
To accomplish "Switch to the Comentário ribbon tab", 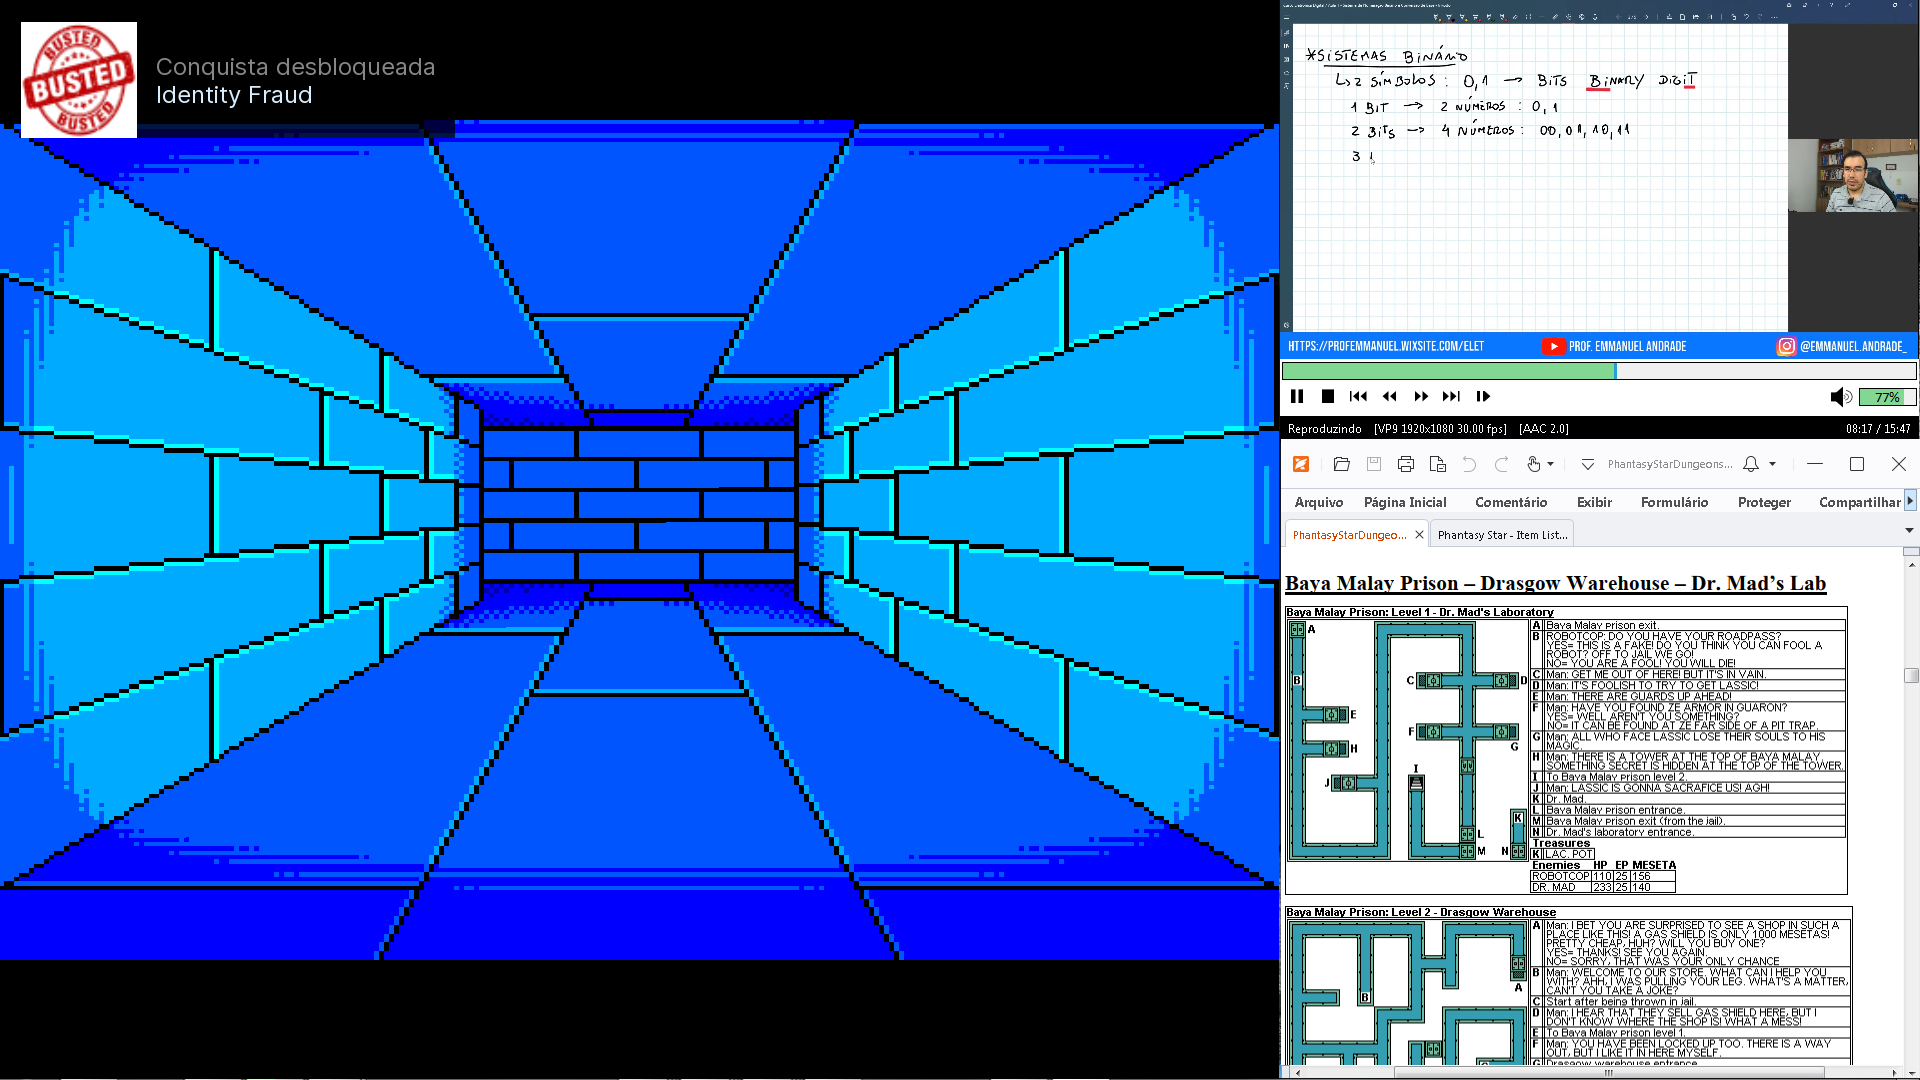I will pyautogui.click(x=1510, y=502).
